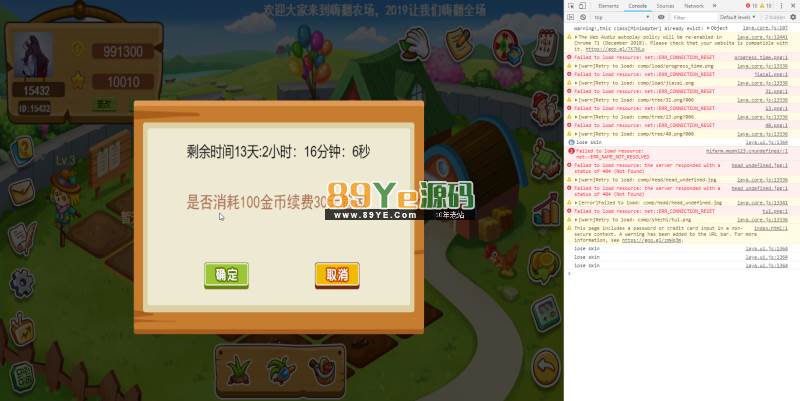This screenshot has height=401, width=800.
Task: Open the QR code icon
Action: point(22,377)
